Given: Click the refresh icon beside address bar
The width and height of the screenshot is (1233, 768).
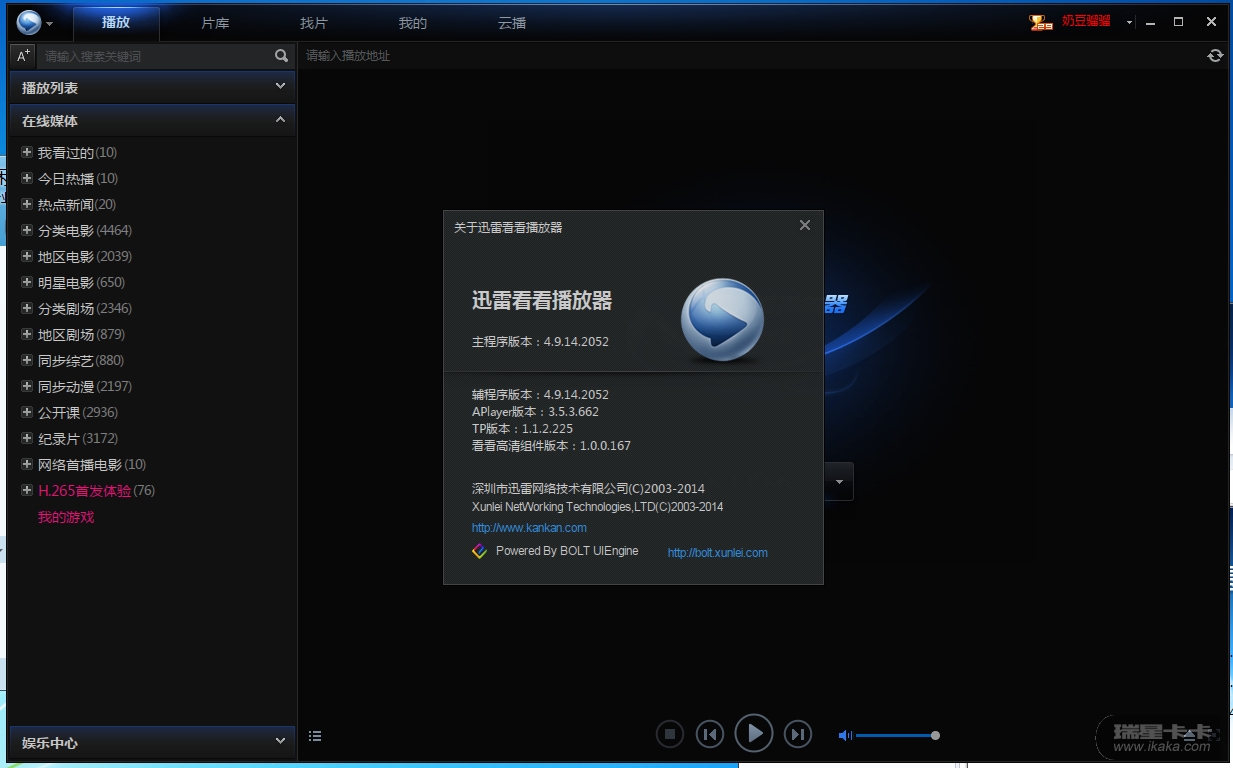Looking at the screenshot, I should (x=1215, y=56).
